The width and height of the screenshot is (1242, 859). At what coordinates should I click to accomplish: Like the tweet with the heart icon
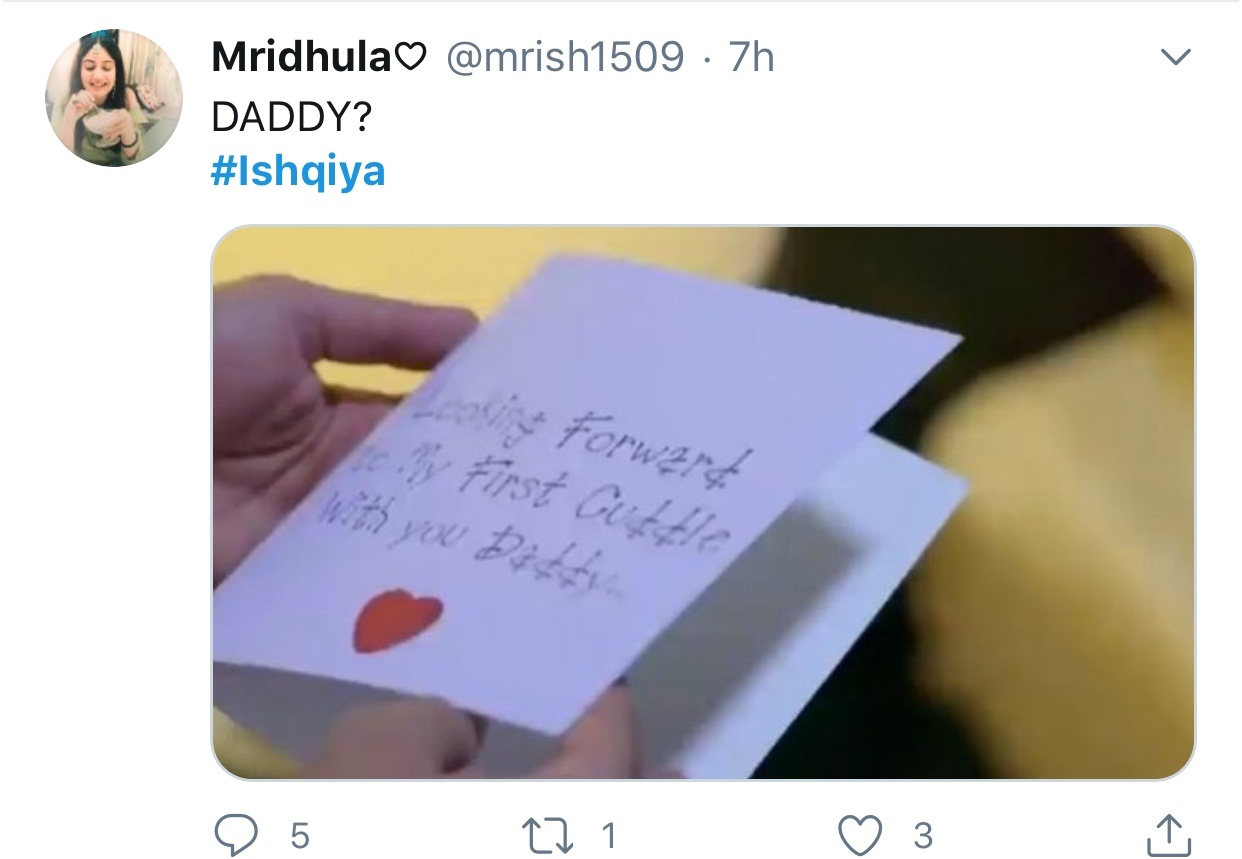pyautogui.click(x=861, y=833)
